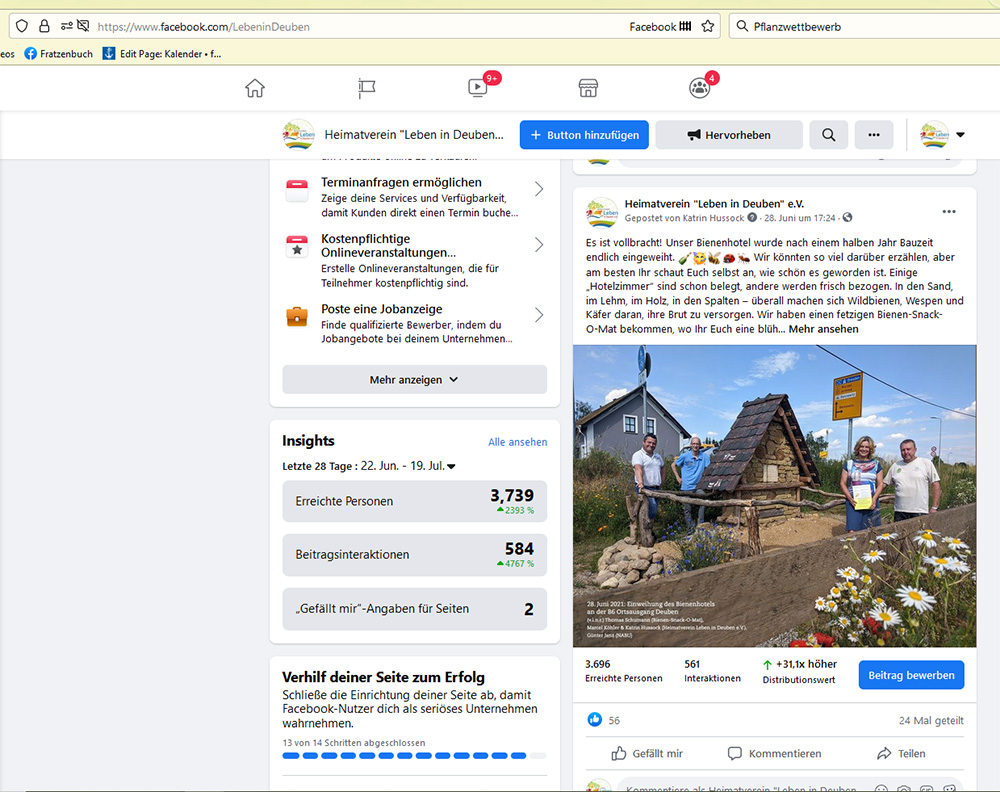The image size is (1000, 792).
Task: Open Beitragsinteraktionen insight card
Action: 415,555
